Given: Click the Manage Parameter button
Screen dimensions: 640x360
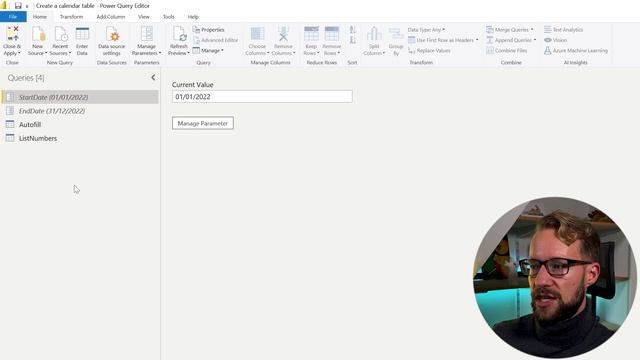Looking at the screenshot, I should tap(203, 123).
